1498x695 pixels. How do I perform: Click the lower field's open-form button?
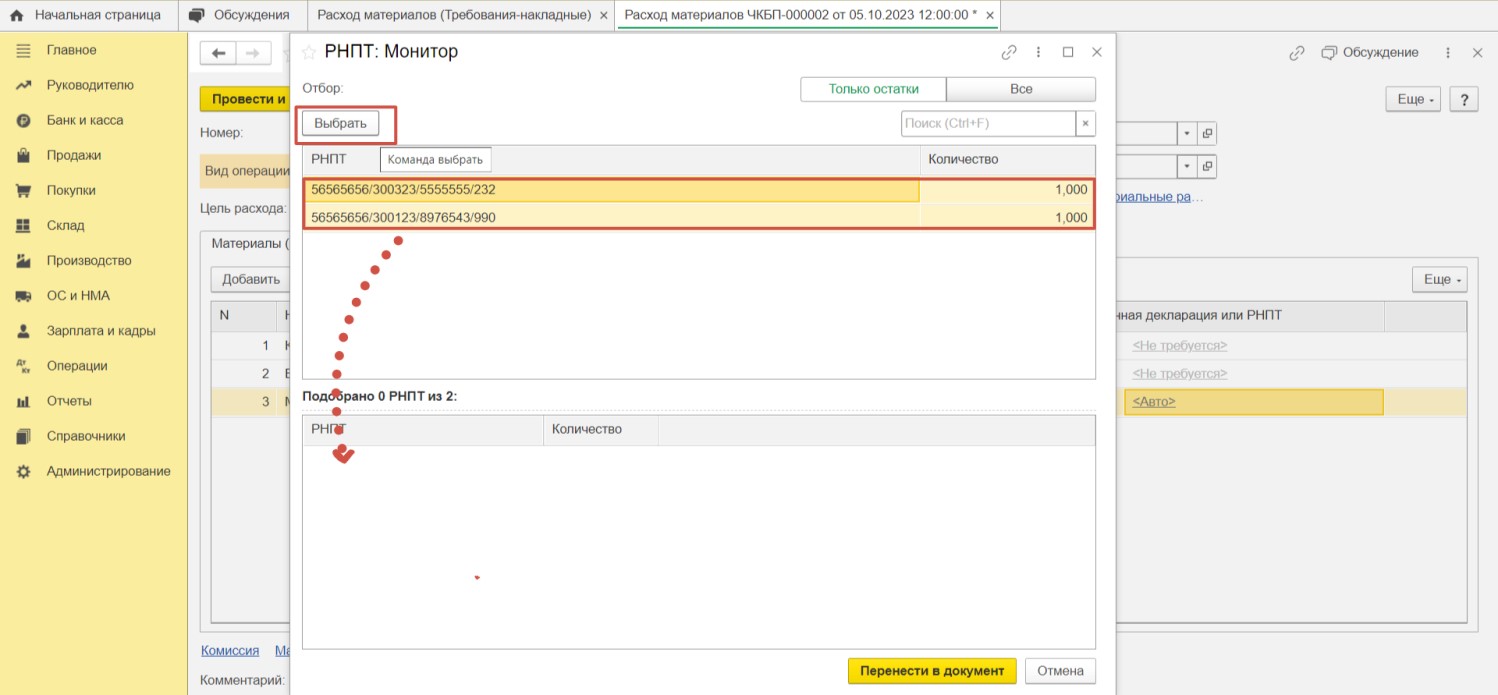(x=1207, y=167)
